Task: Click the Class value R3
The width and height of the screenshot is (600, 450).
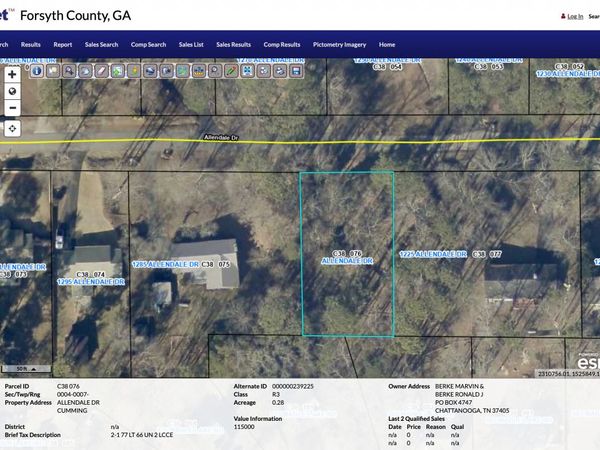Action: (276, 394)
